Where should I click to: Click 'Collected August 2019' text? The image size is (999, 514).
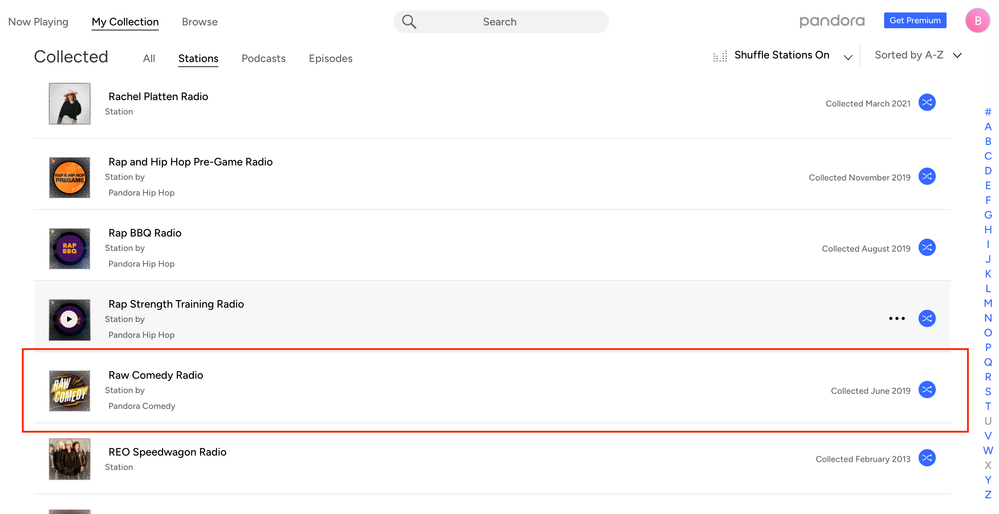pos(866,249)
